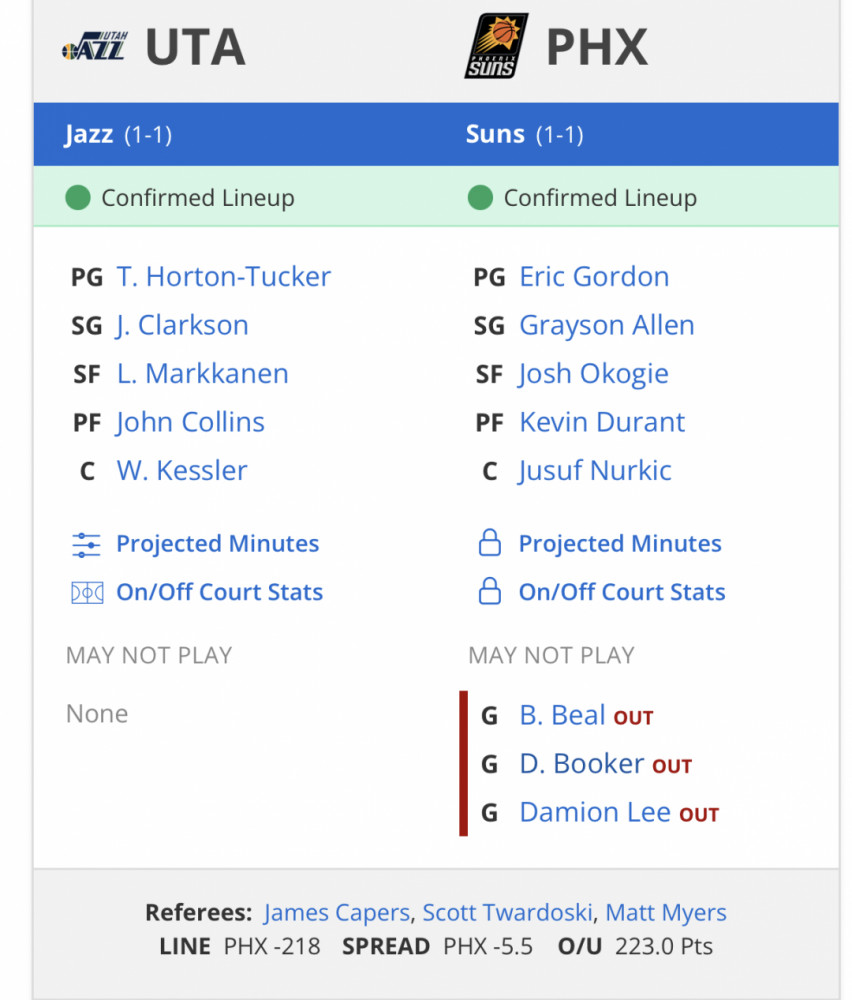Click the Jazz On/Off Court Stats court icon

pos(87,593)
